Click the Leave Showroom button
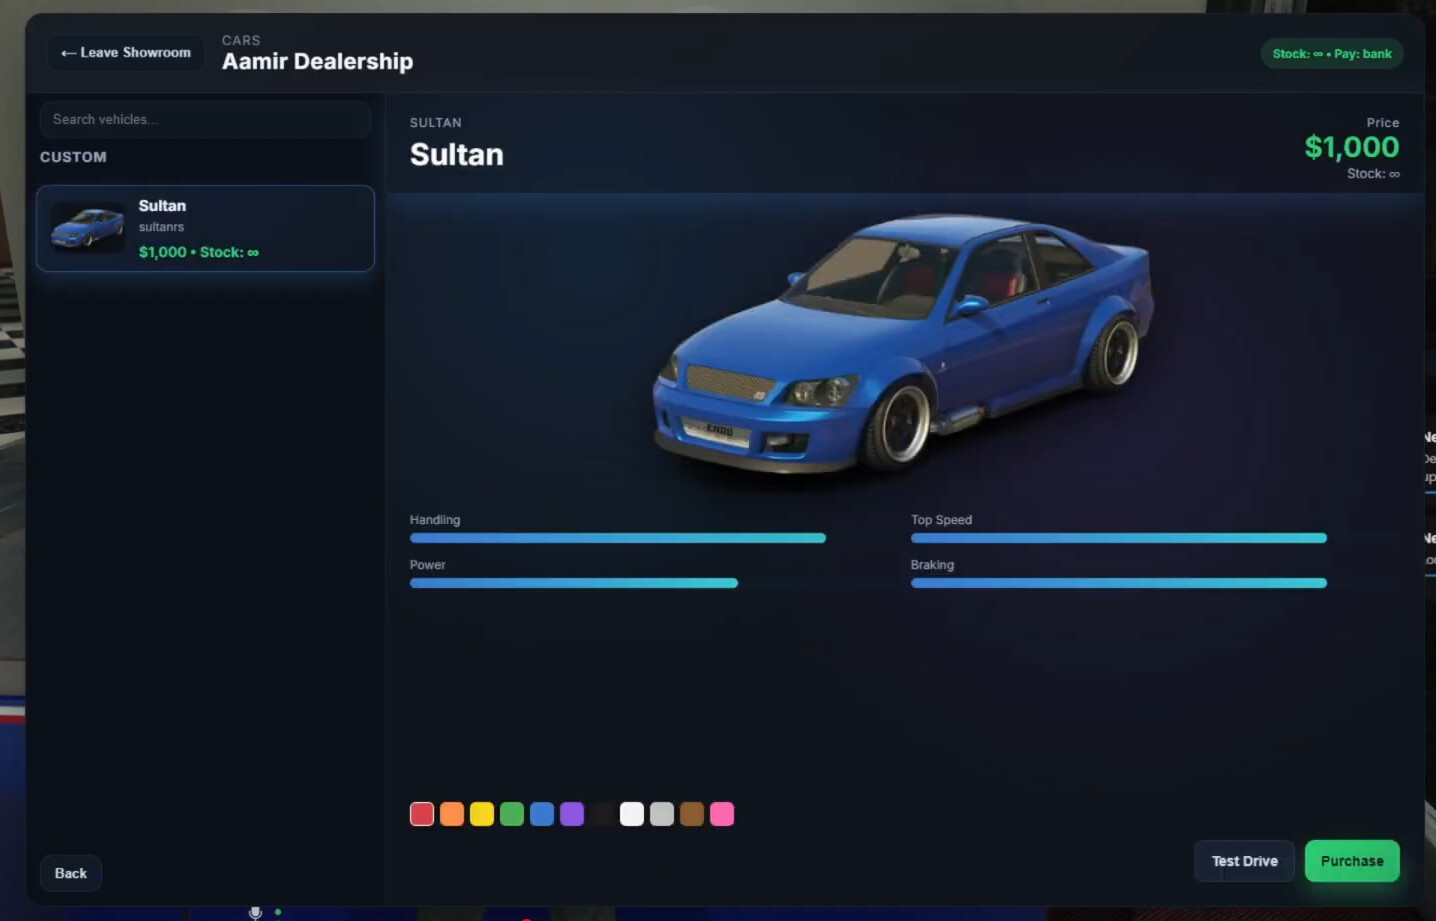The height and width of the screenshot is (921, 1436). pyautogui.click(x=125, y=53)
